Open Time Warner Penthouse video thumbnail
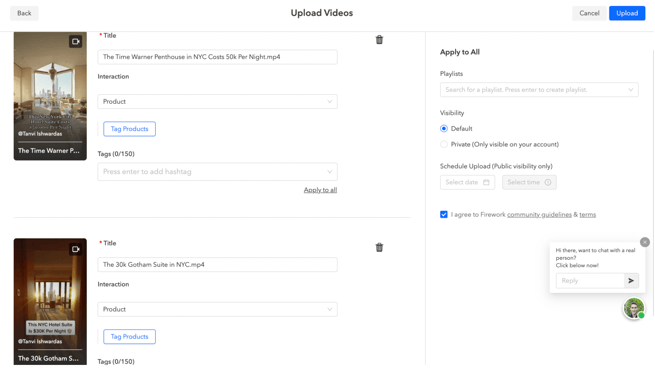 pyautogui.click(x=50, y=96)
